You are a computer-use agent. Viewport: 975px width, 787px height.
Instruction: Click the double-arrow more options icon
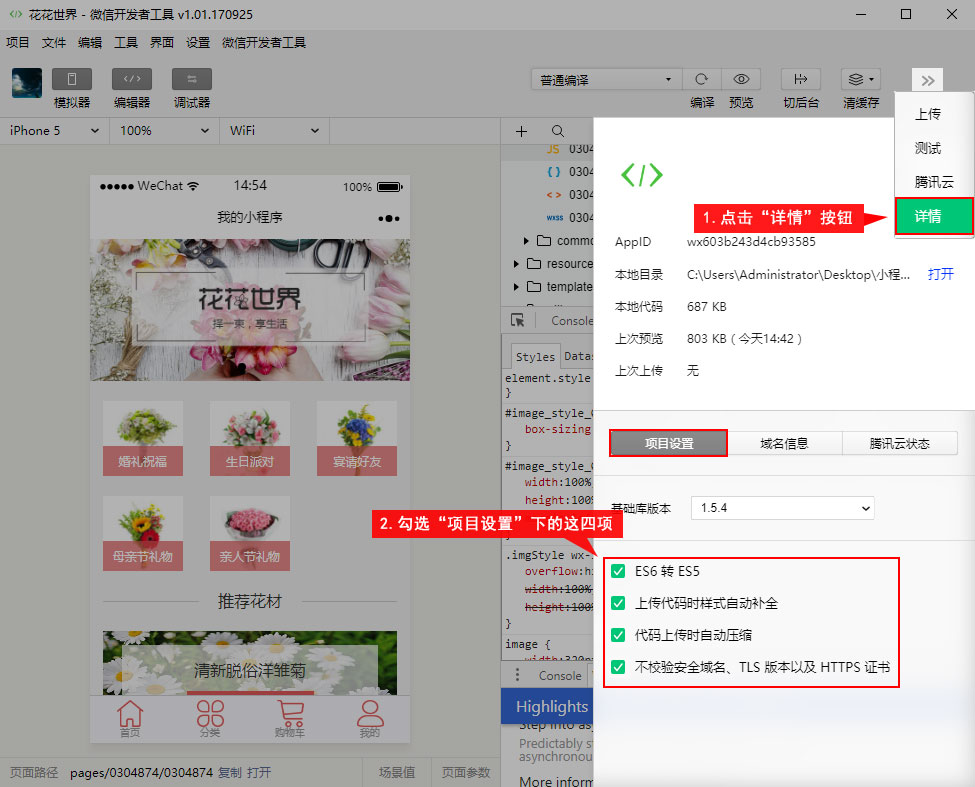tap(927, 80)
